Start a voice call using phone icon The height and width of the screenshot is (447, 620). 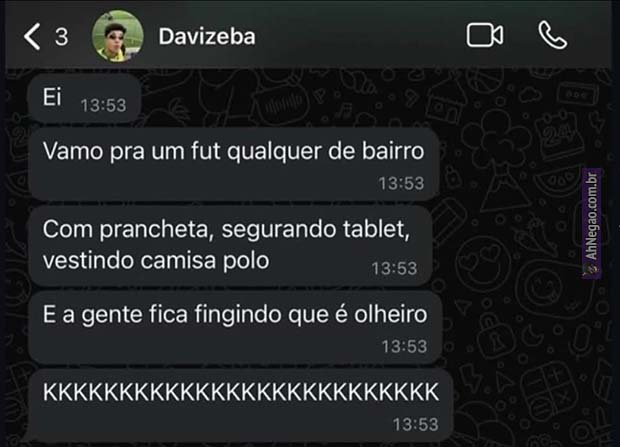553,36
